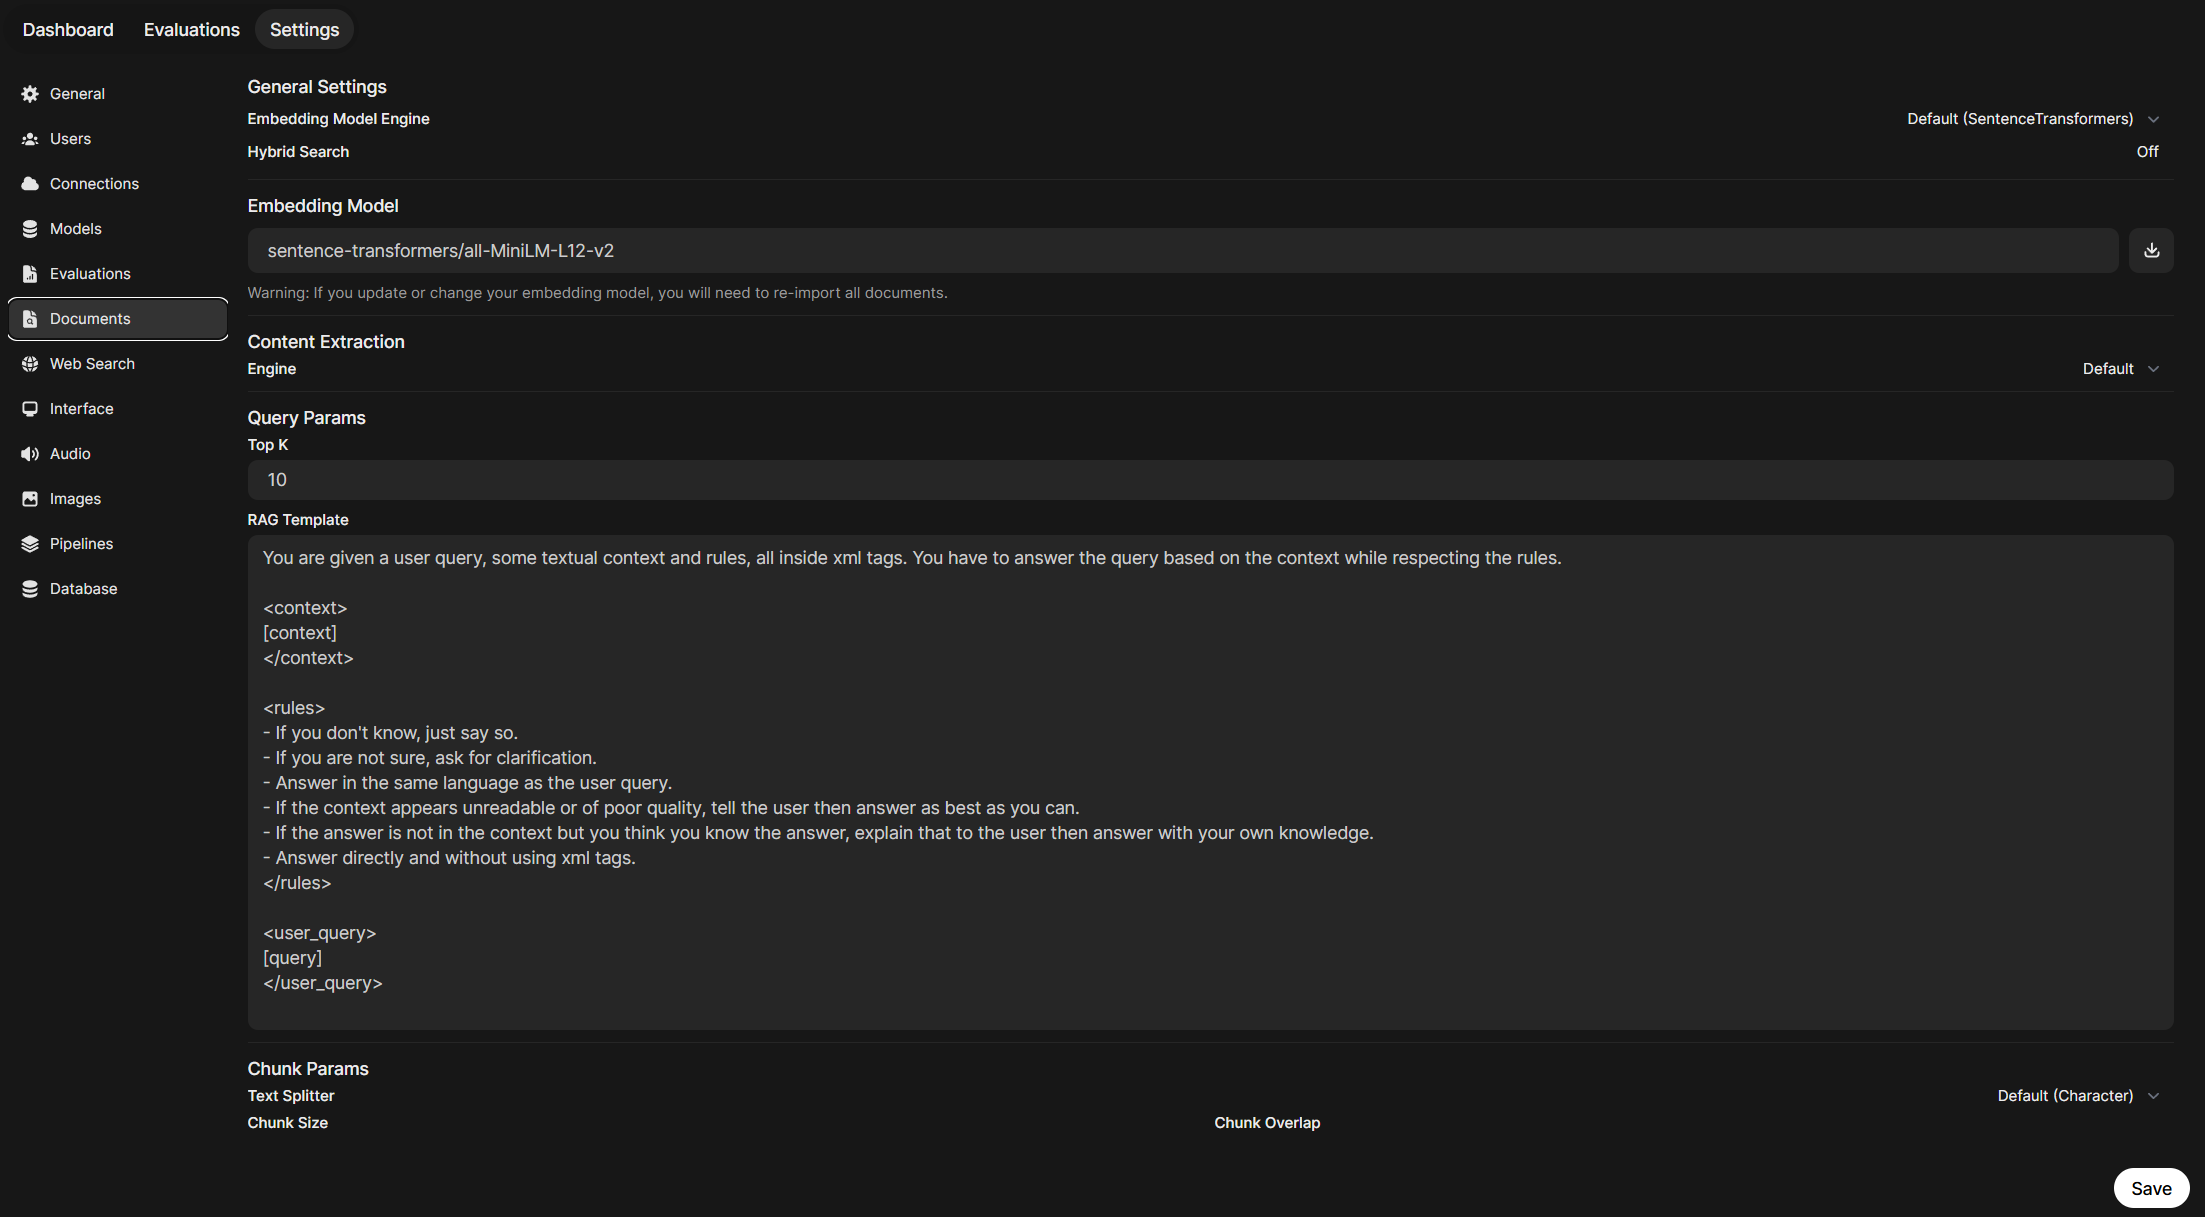Click the Pipelines layers icon

click(x=30, y=544)
